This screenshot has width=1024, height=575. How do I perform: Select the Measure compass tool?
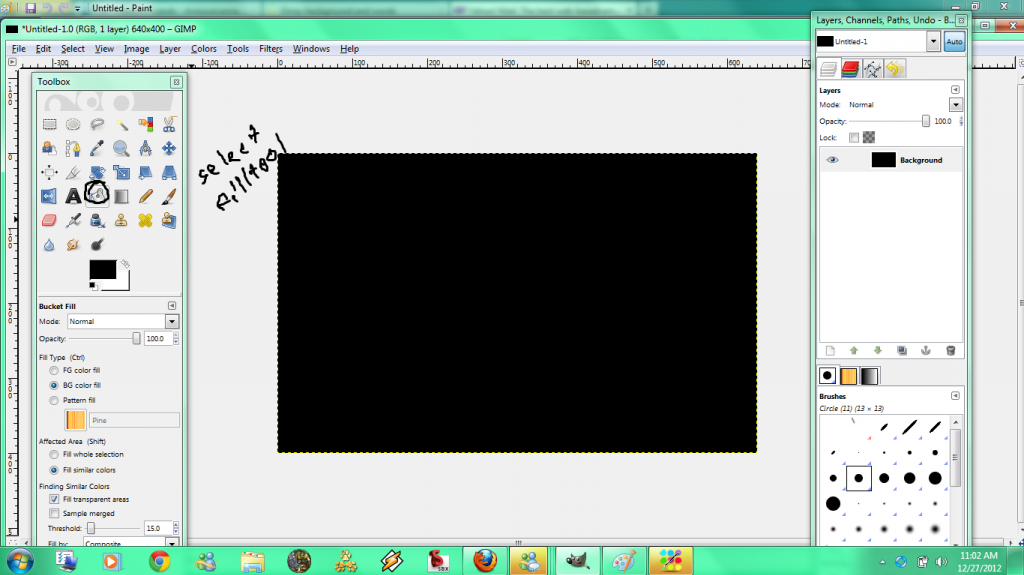(x=145, y=148)
